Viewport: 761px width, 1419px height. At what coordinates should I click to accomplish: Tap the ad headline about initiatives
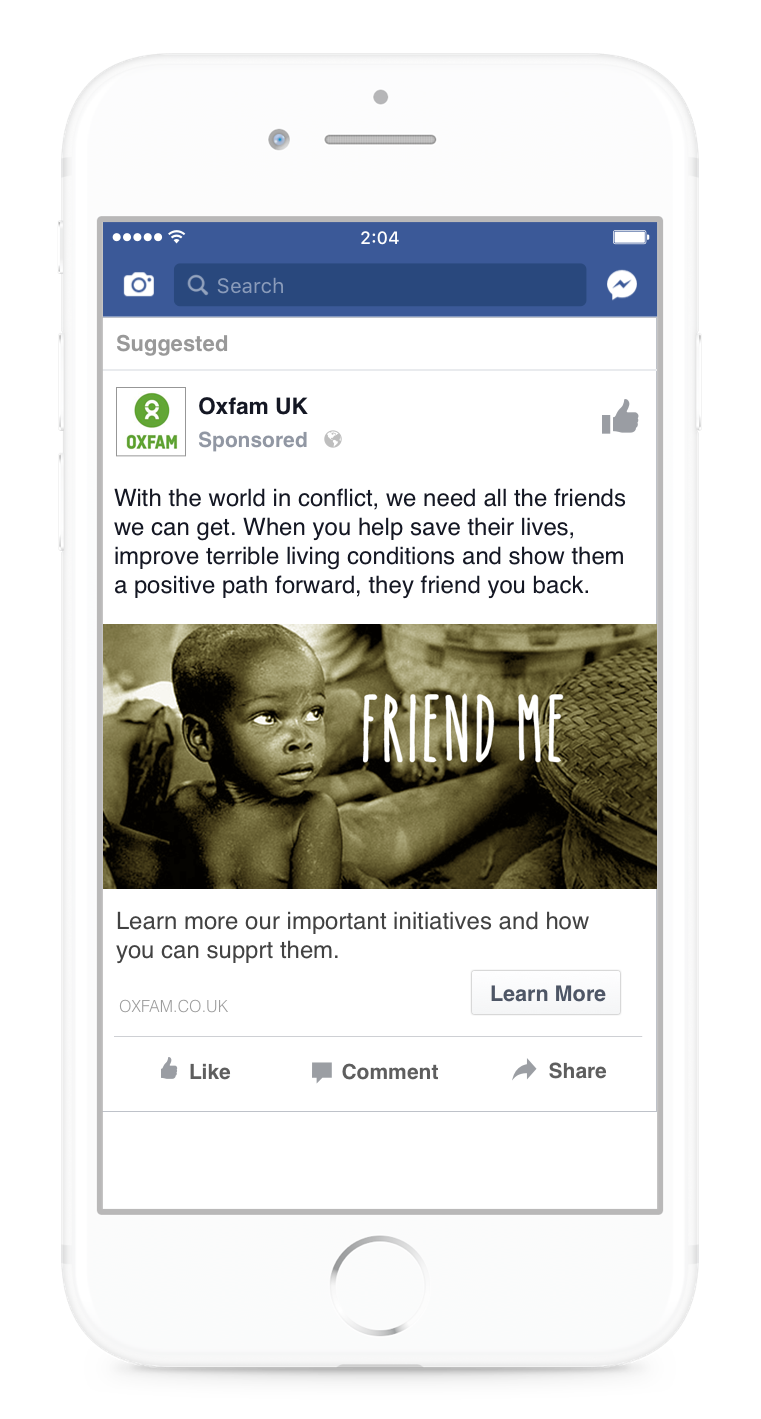(x=352, y=936)
